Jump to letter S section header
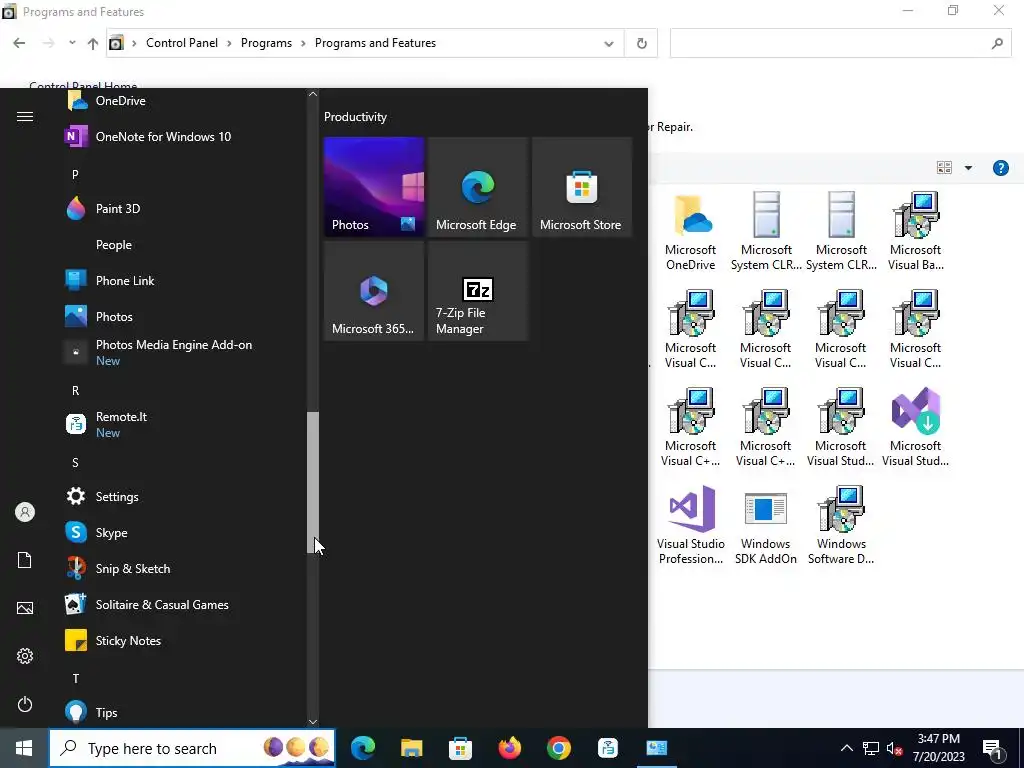The height and width of the screenshot is (768, 1024). tap(75, 462)
